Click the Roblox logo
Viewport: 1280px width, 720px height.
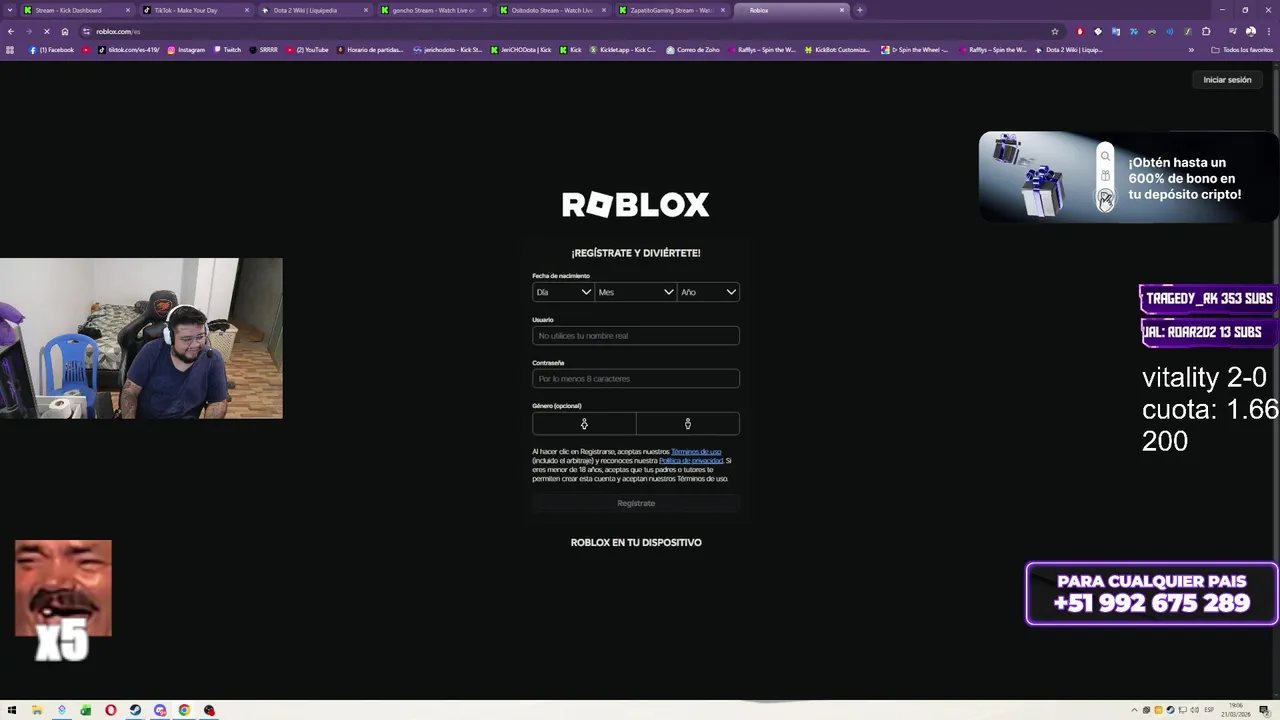pyautogui.click(x=636, y=205)
